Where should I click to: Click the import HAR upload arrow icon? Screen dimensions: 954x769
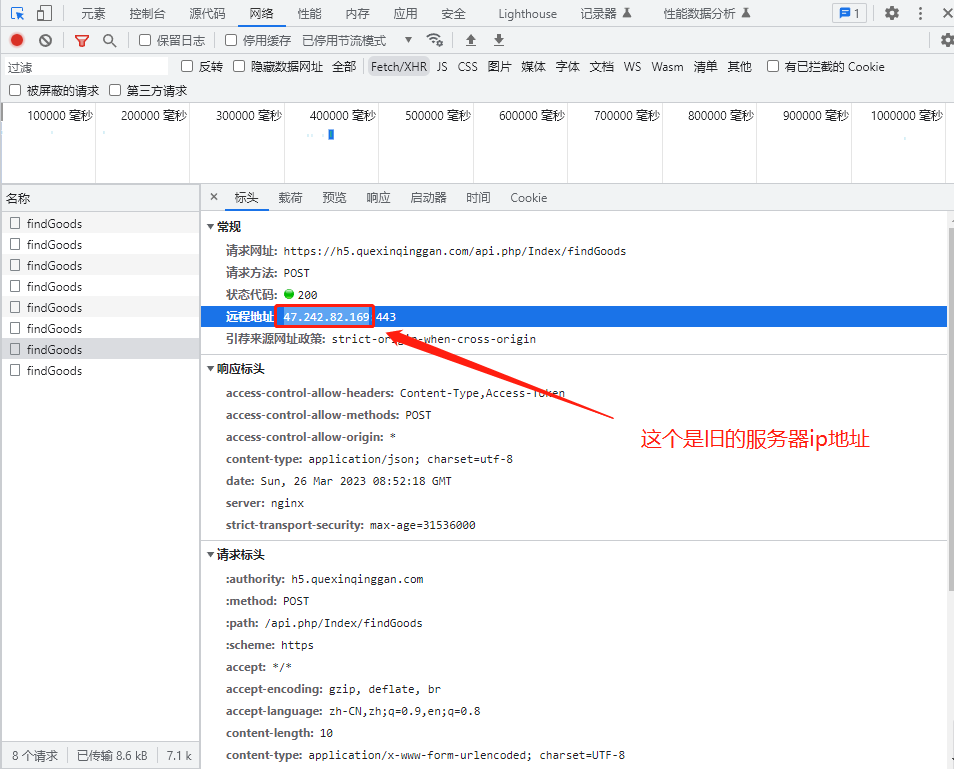(x=471, y=40)
